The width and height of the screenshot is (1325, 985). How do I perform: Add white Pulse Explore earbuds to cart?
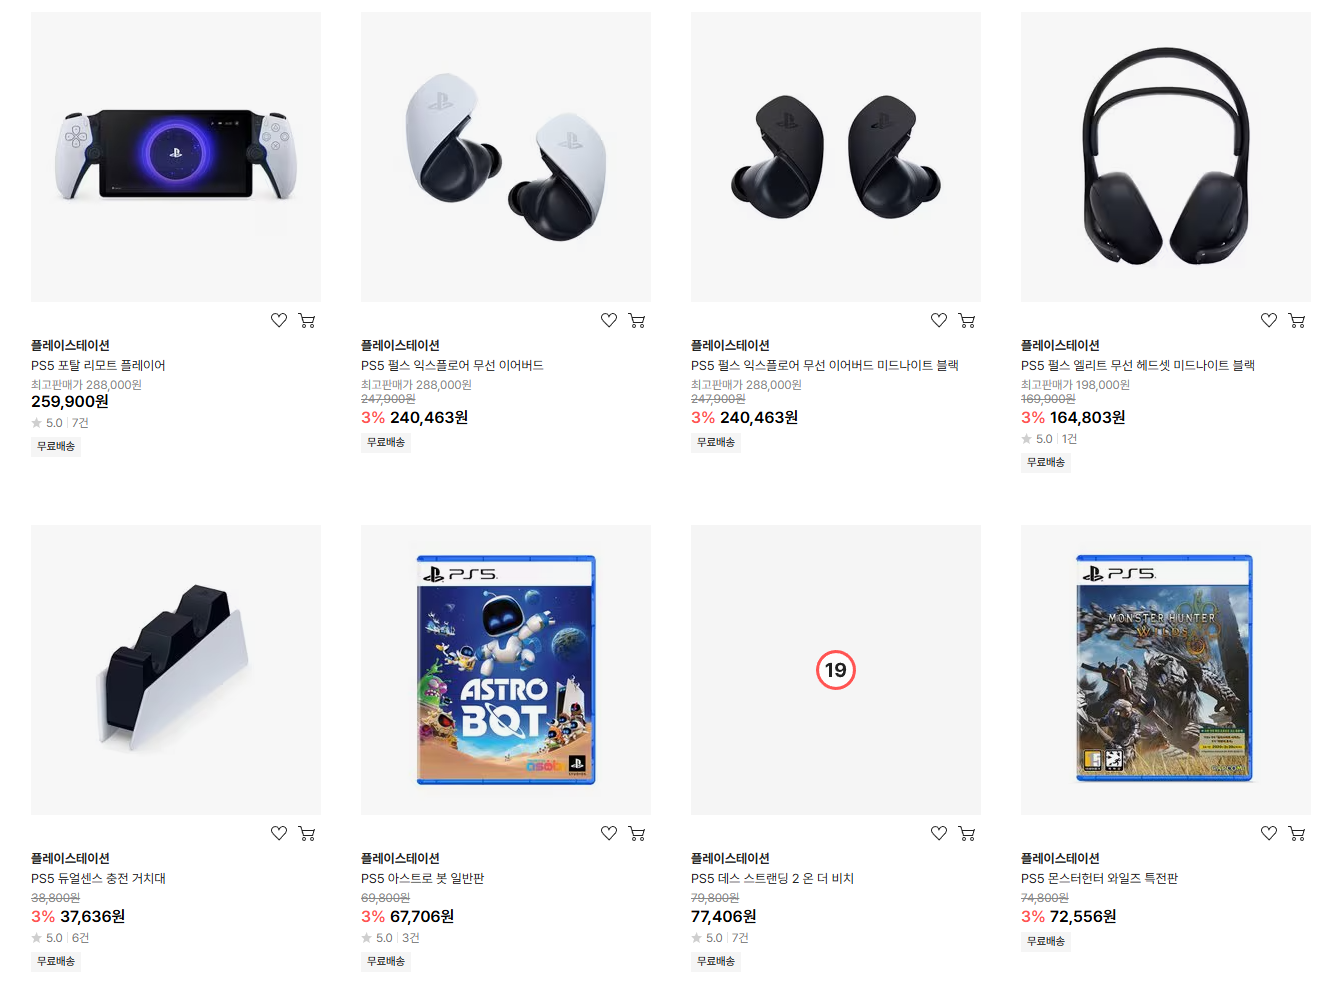click(x=637, y=320)
